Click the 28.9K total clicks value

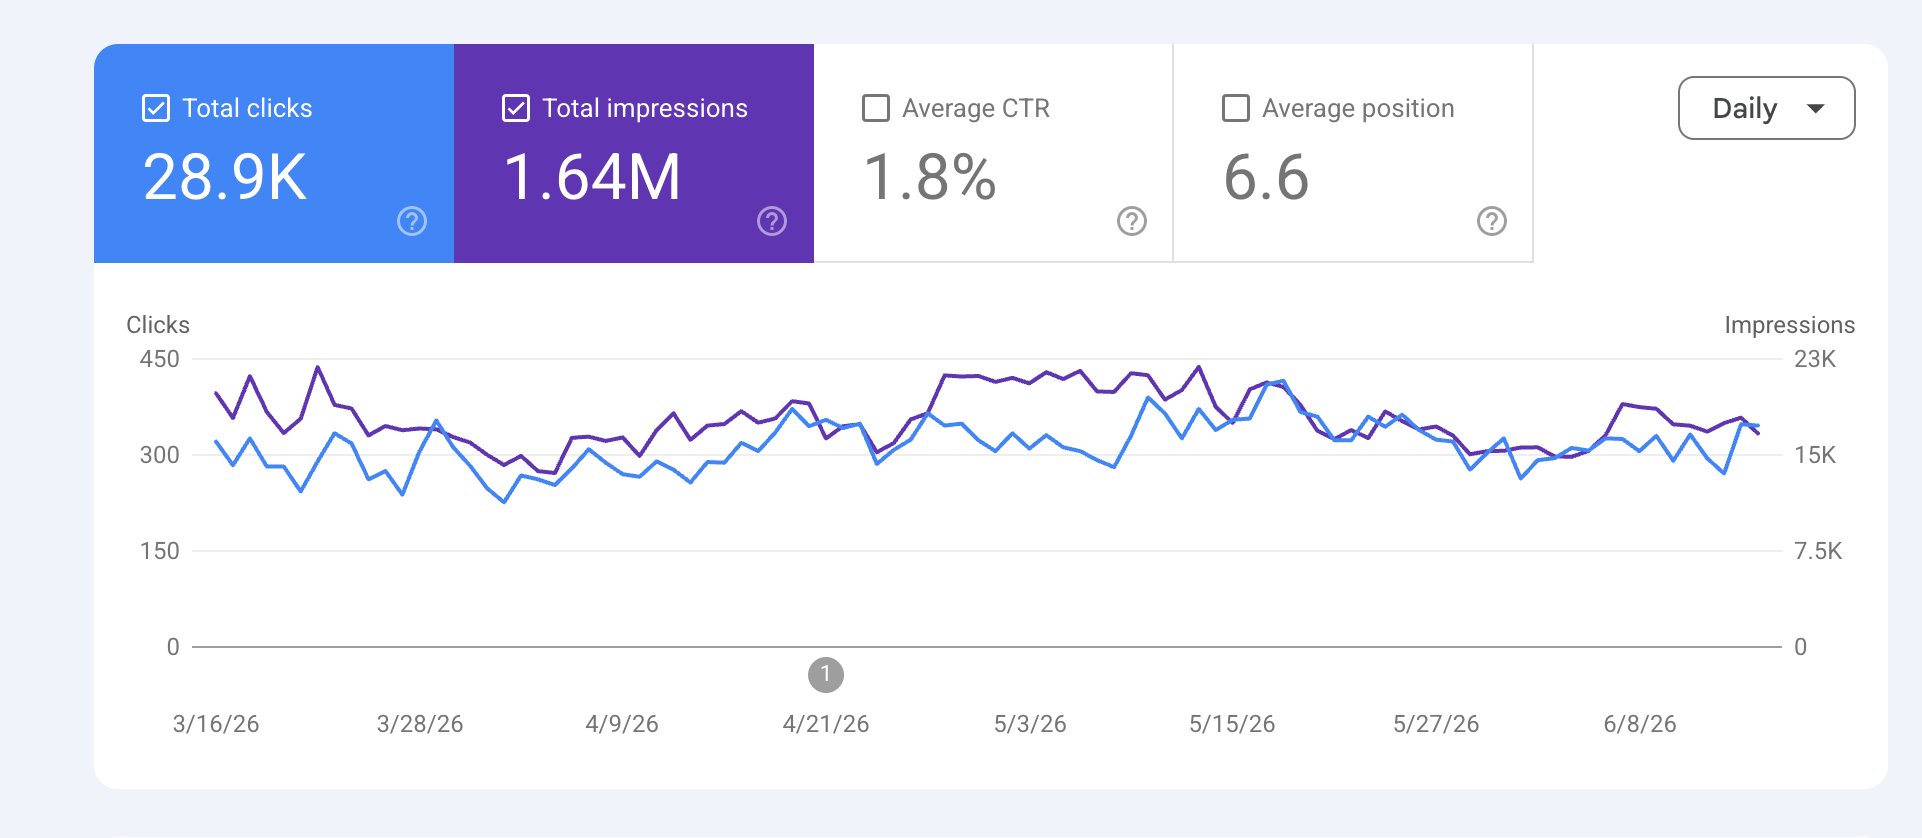[x=225, y=177]
